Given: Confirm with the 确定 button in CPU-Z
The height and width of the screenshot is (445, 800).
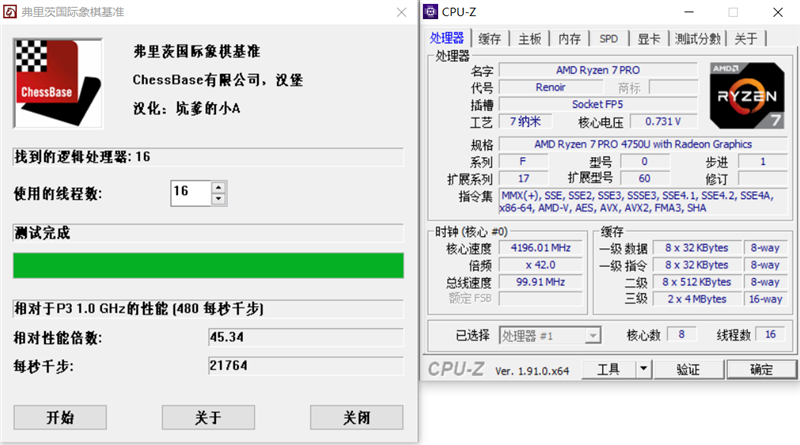Looking at the screenshot, I should coord(762,369).
